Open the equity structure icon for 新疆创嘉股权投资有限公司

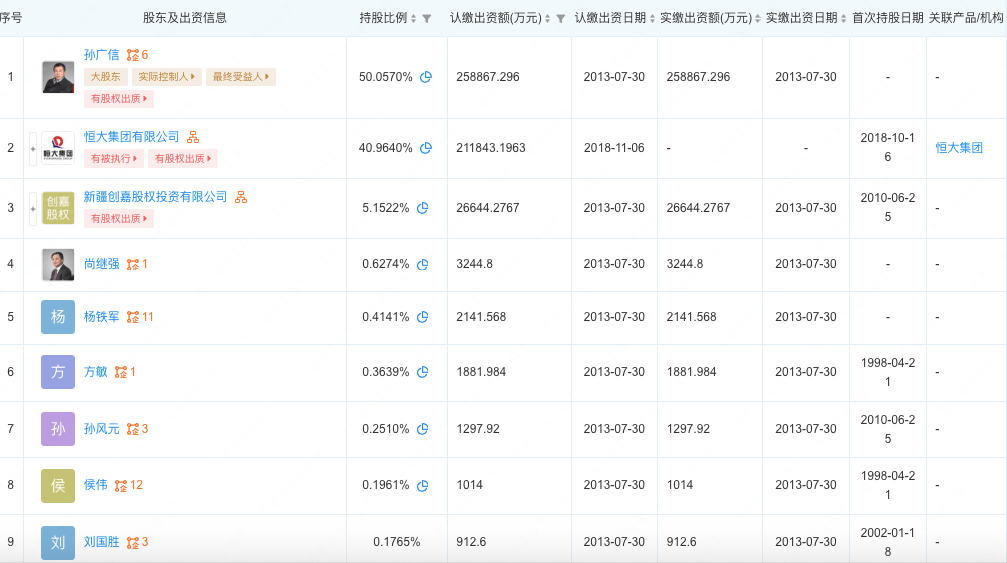241,197
